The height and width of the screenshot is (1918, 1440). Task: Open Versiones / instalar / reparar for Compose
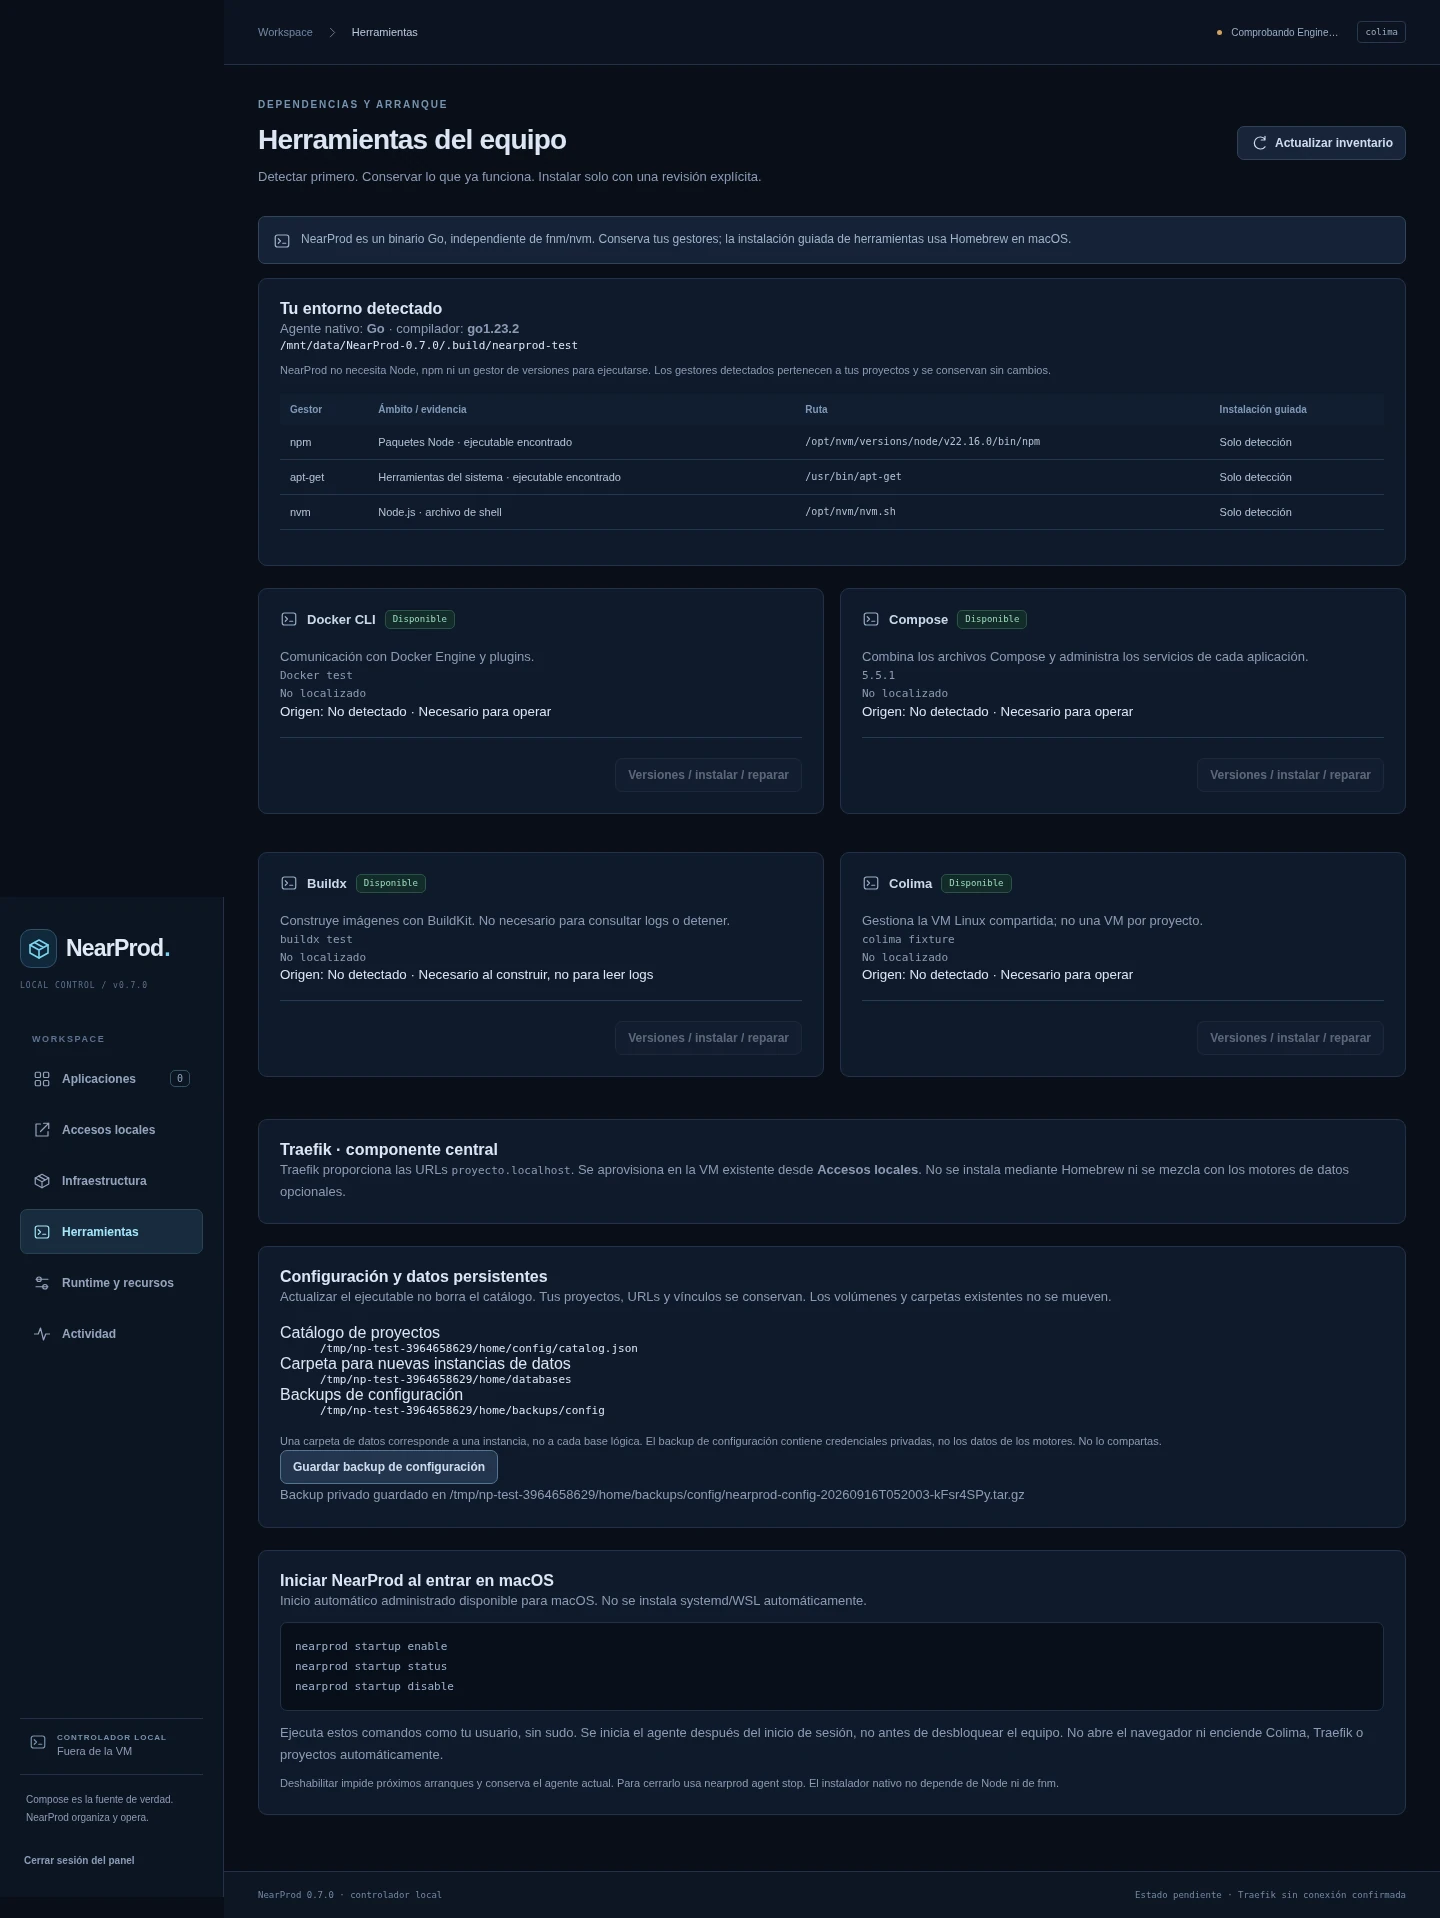point(1290,775)
